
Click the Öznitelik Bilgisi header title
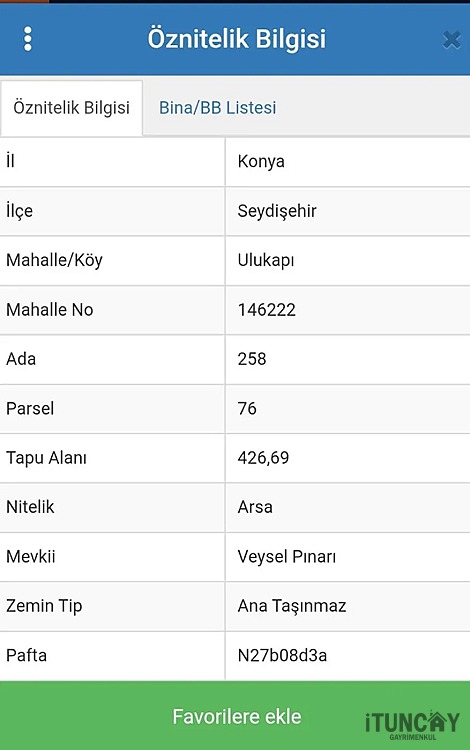pos(237,39)
